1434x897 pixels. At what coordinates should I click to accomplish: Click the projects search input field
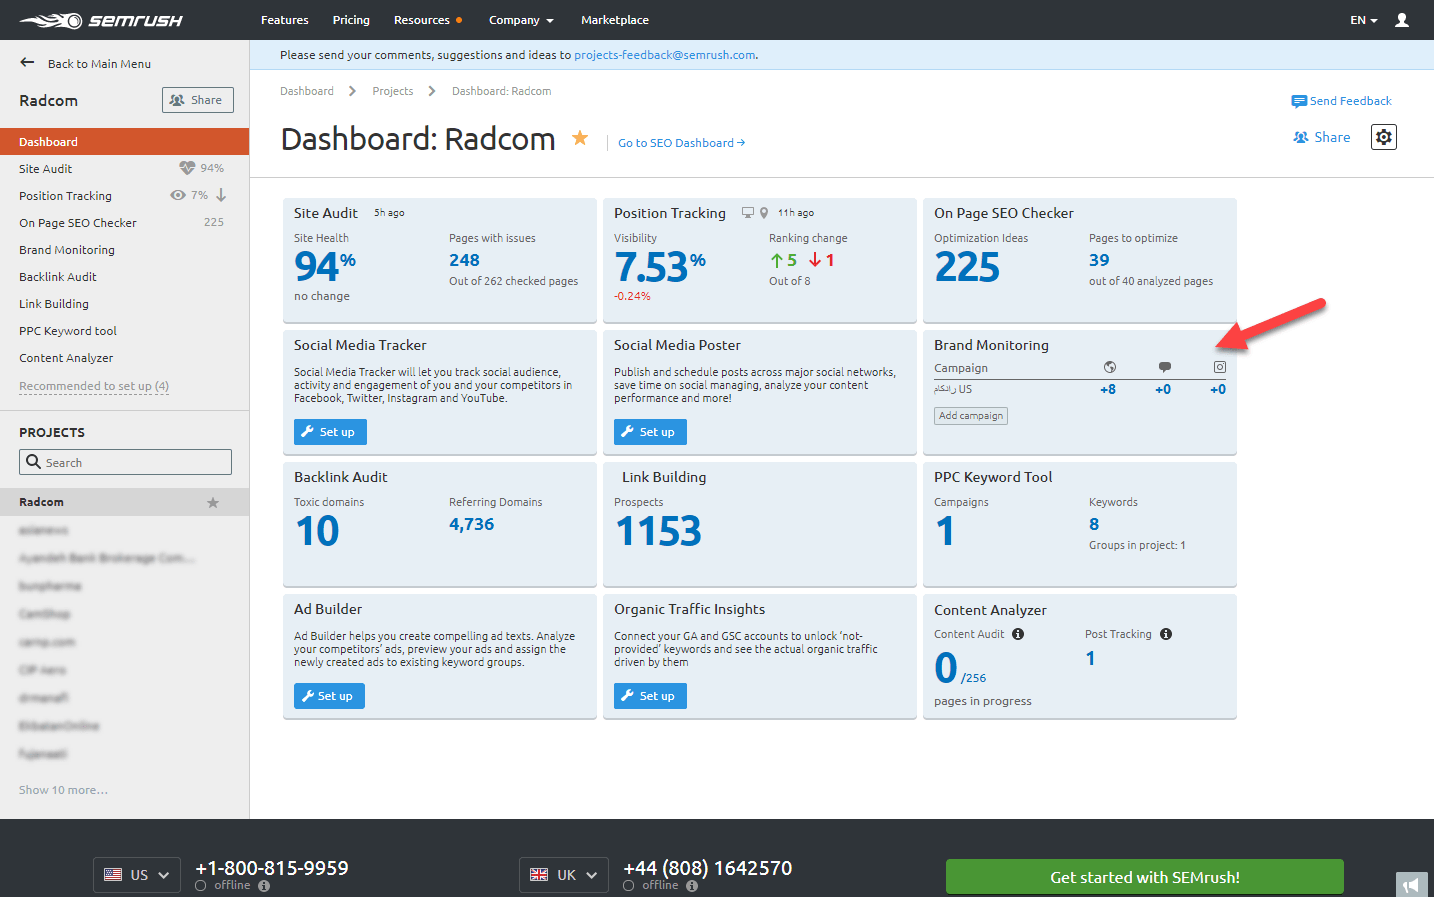(x=126, y=462)
